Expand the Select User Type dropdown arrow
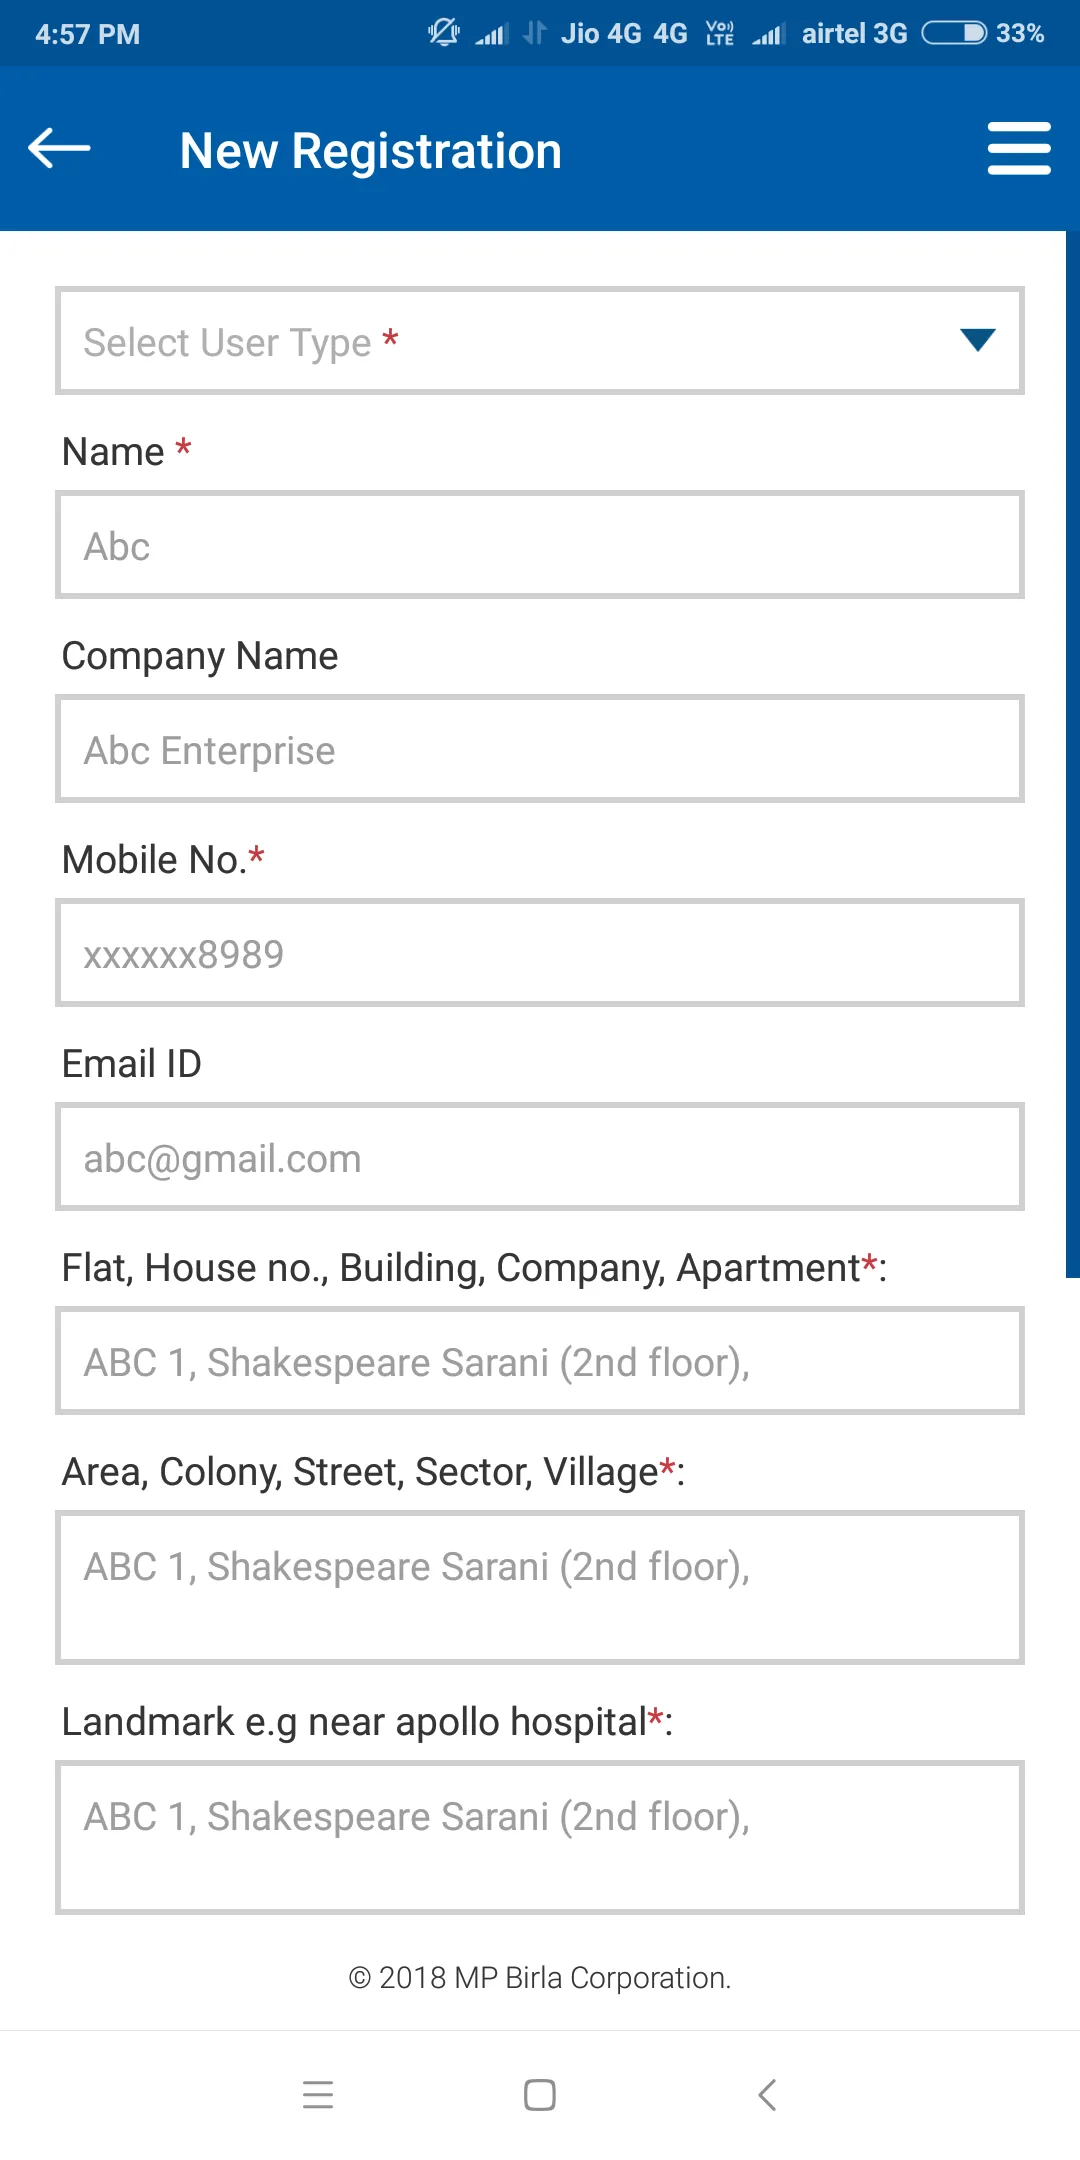The image size is (1080, 2160). [977, 340]
